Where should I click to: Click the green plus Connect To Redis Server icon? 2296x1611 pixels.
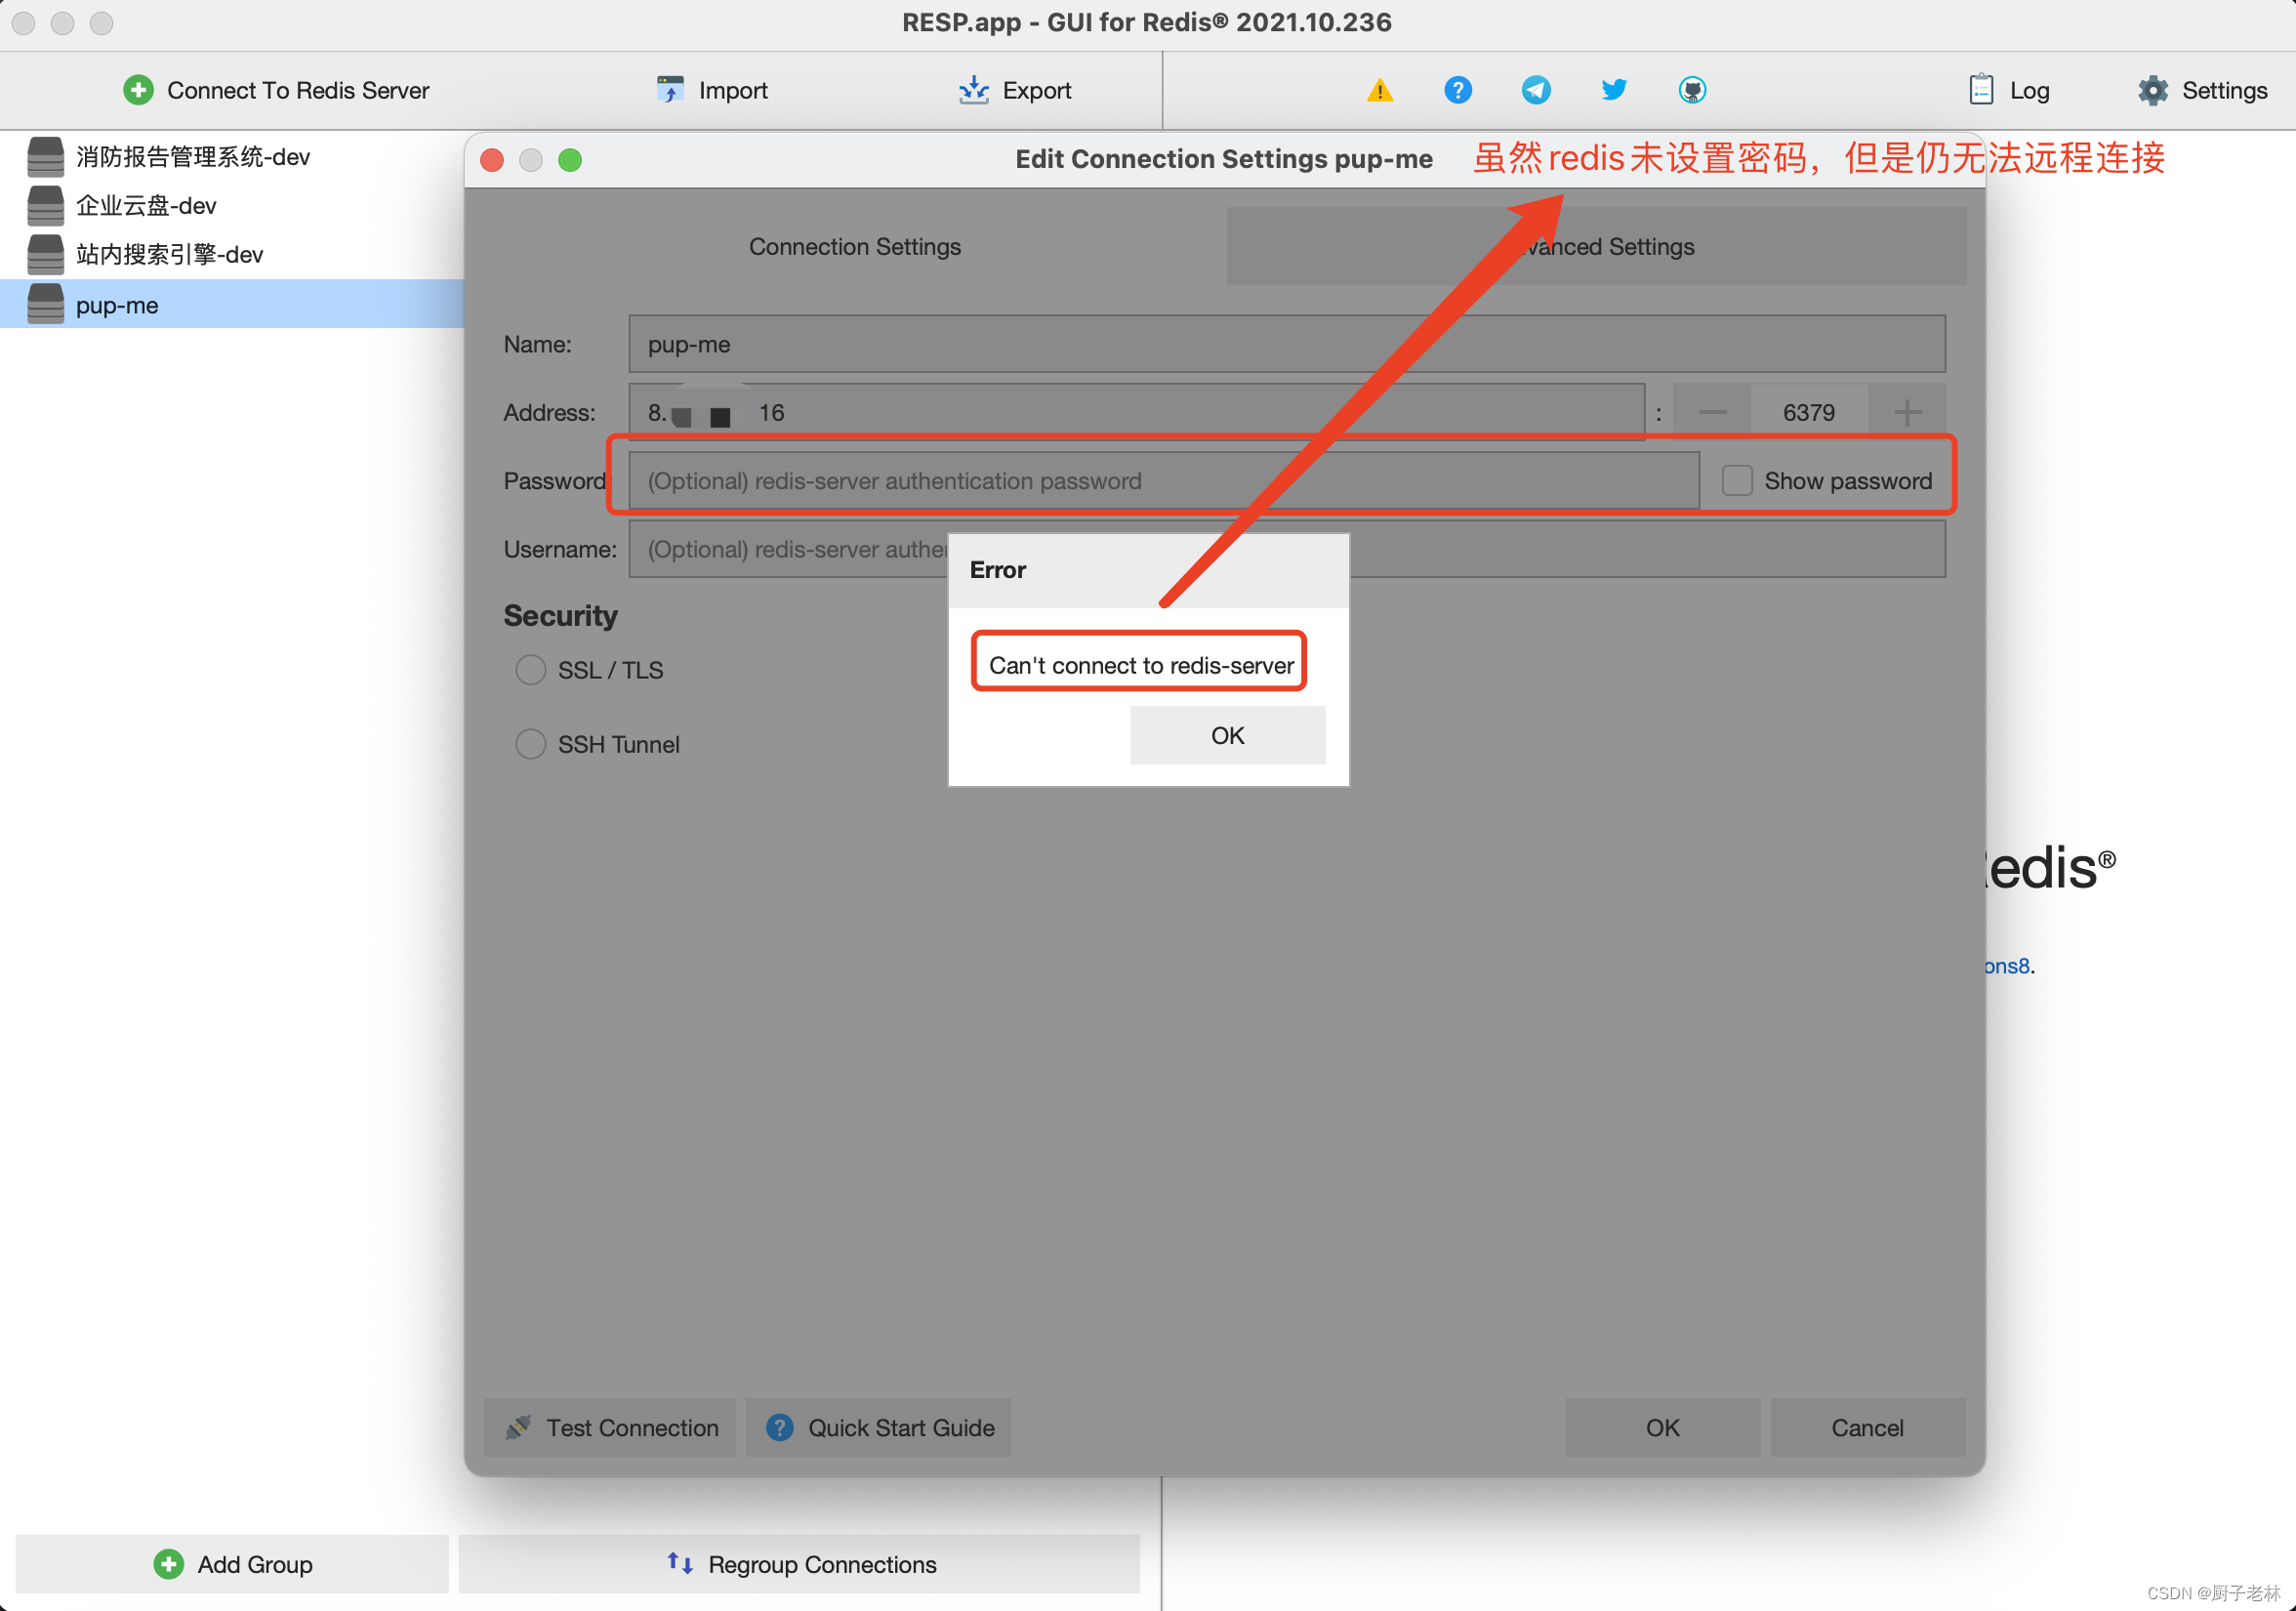click(x=138, y=90)
